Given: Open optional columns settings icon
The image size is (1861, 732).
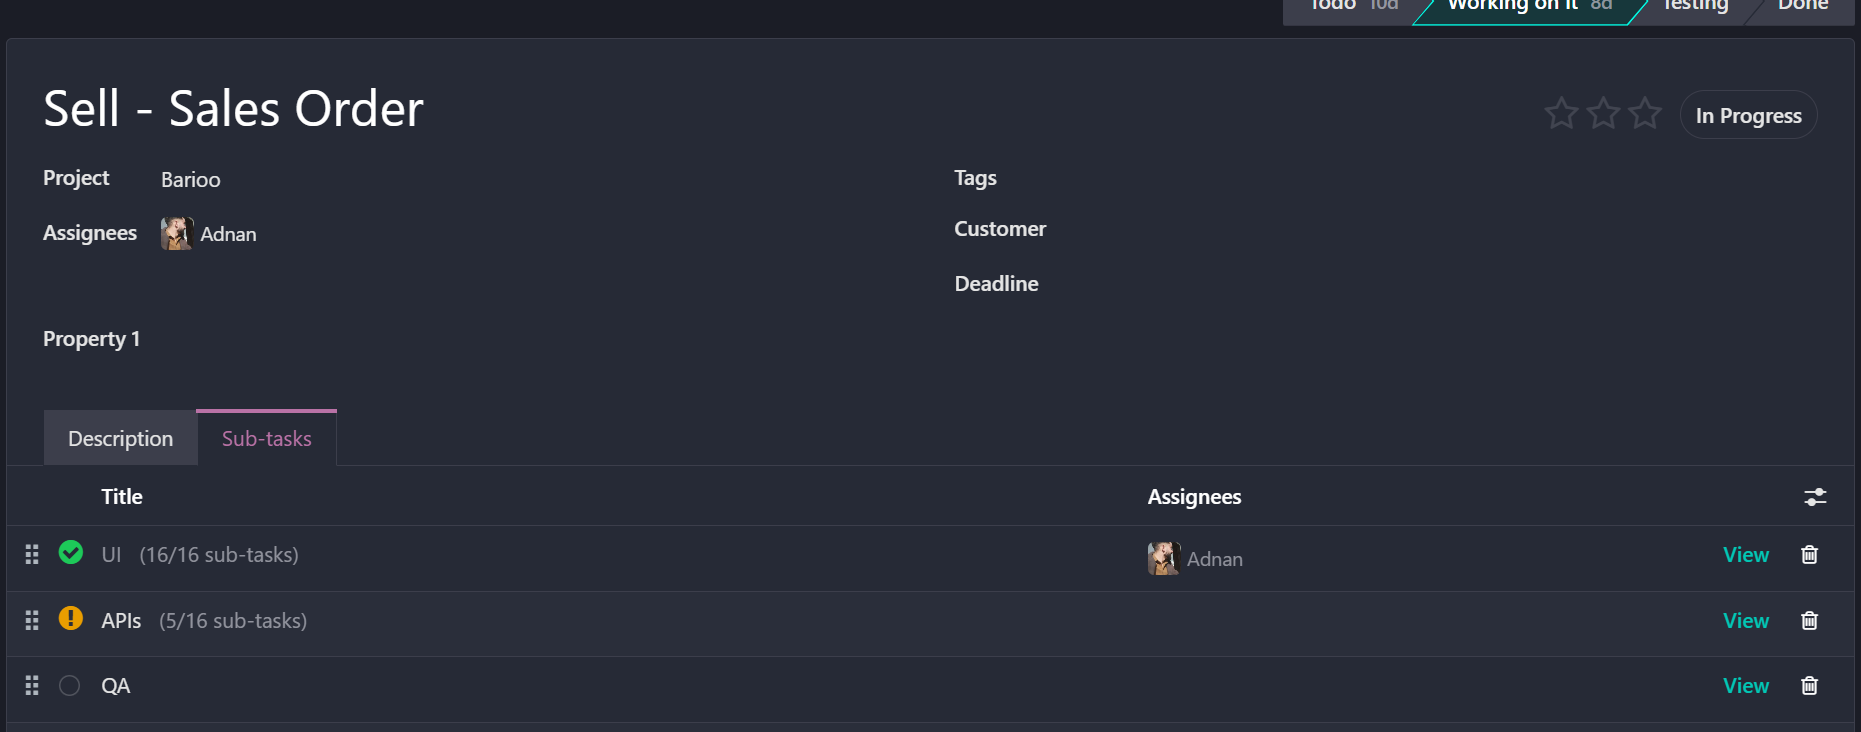Looking at the screenshot, I should [1815, 497].
